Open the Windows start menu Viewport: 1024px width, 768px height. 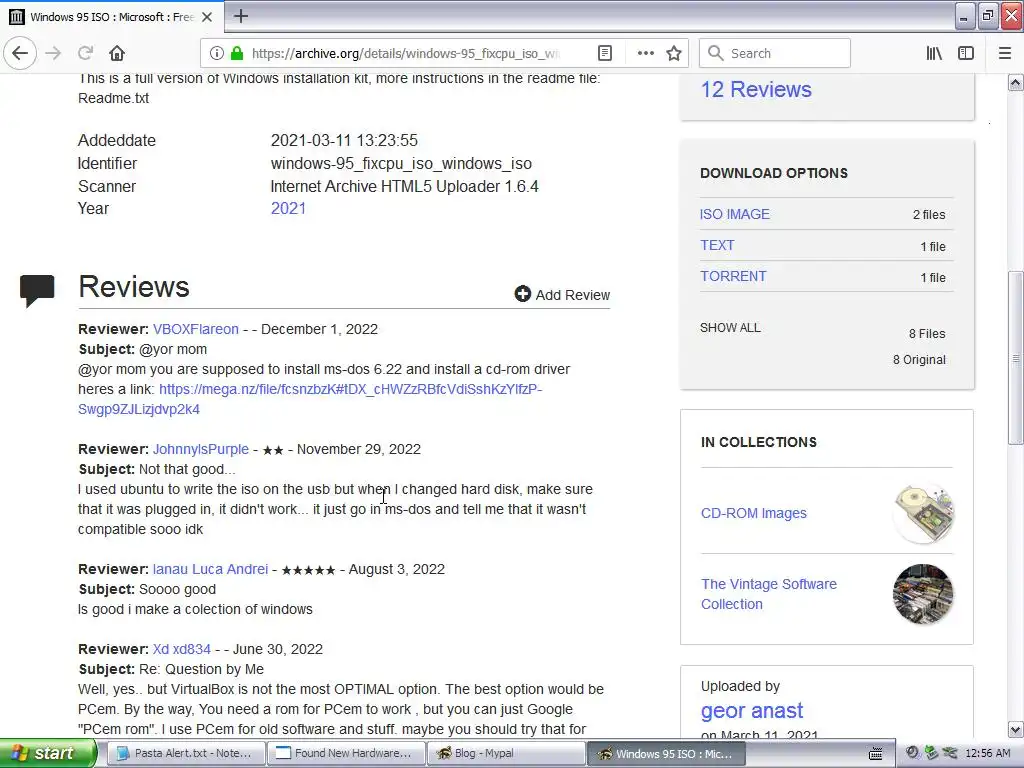[48, 753]
